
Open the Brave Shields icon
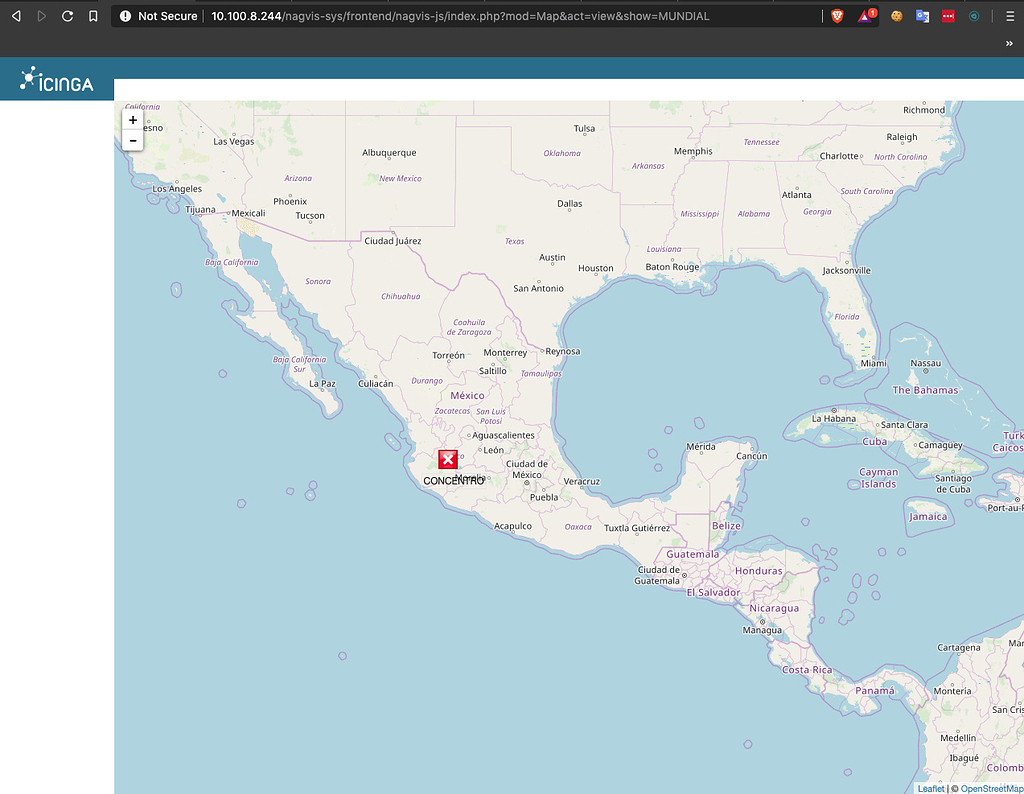click(x=837, y=16)
